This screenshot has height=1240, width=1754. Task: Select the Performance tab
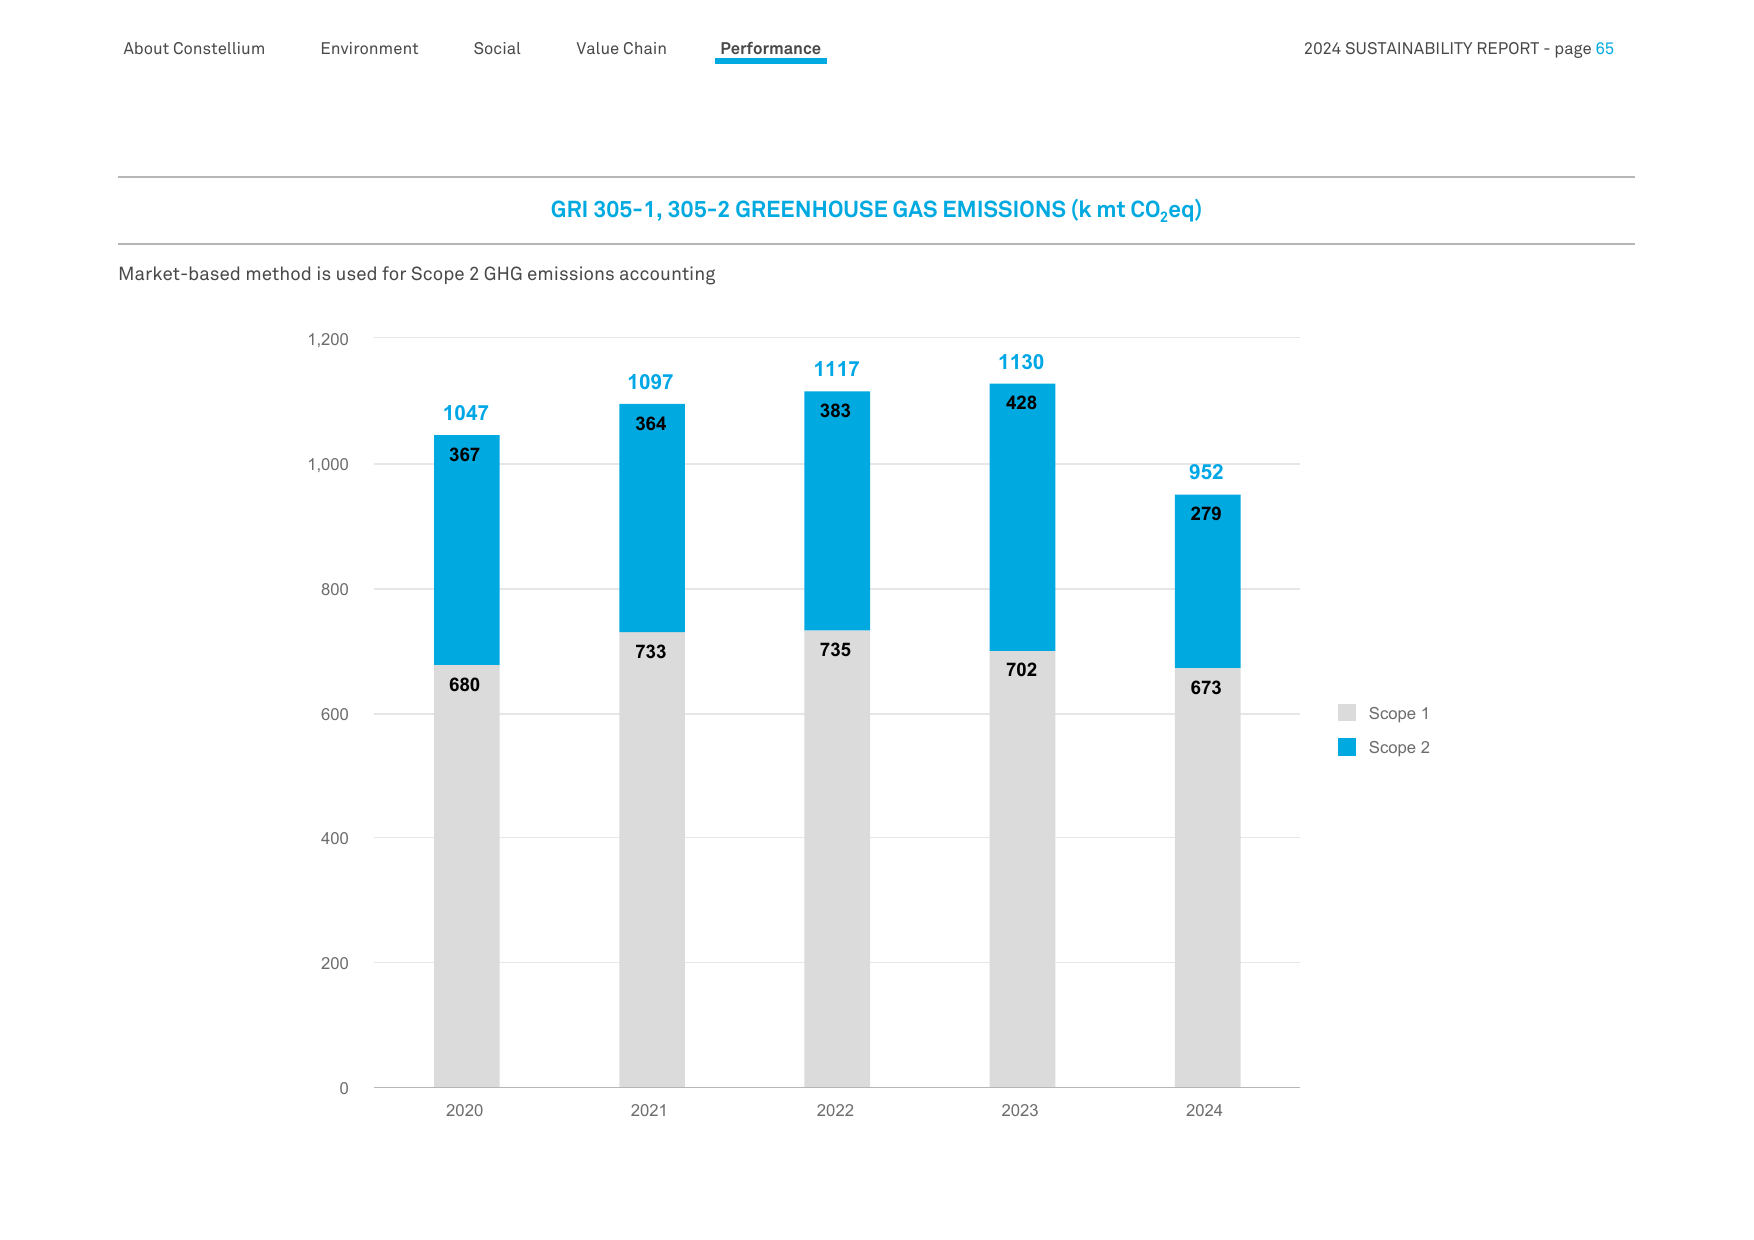point(770,48)
